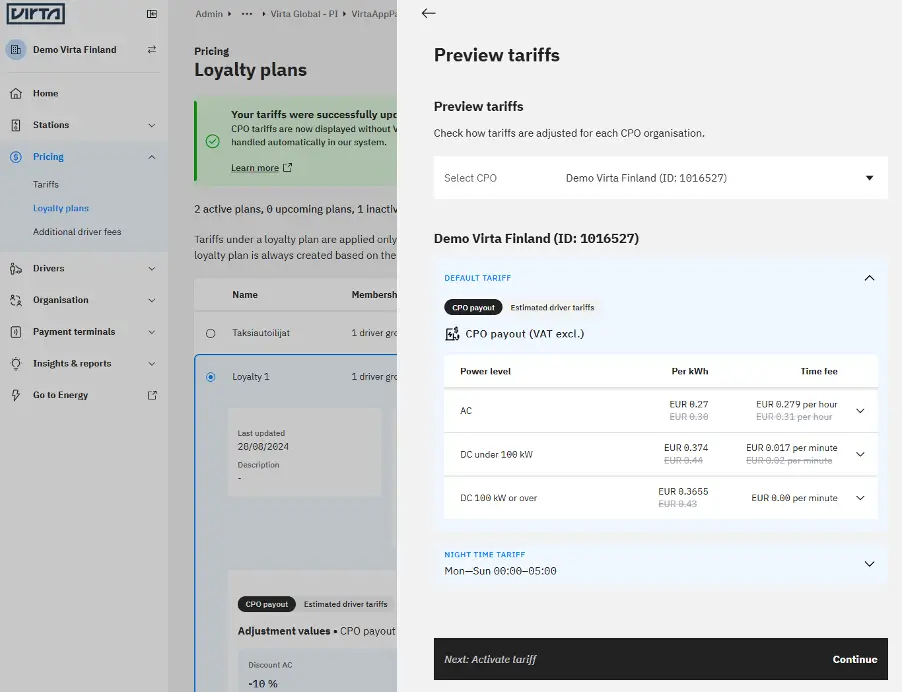Collapse the sidebar panel icon
The image size is (902, 692).
[152, 14]
